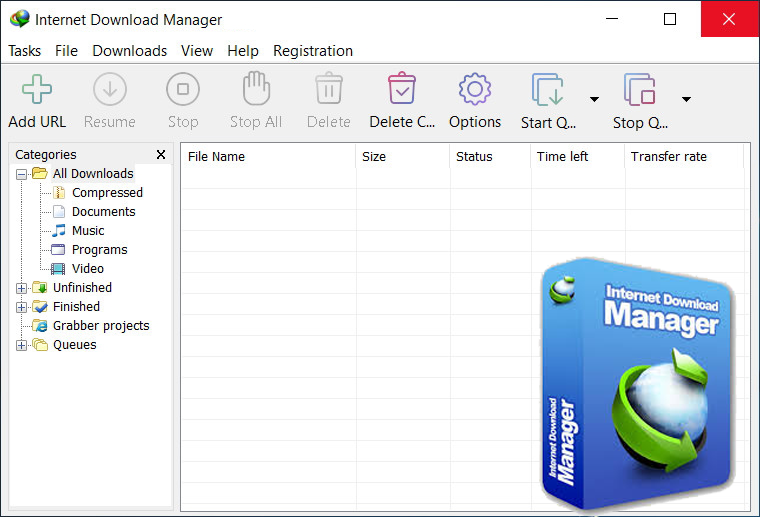Image resolution: width=760 pixels, height=517 pixels.
Task: Click the Grabber projects icon
Action: tap(40, 326)
